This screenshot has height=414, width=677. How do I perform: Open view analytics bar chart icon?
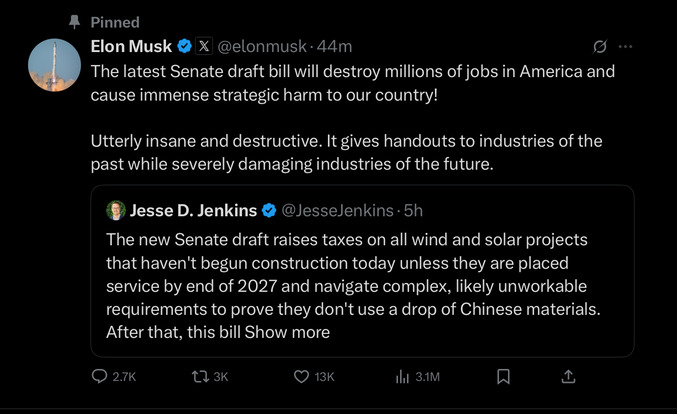[x=404, y=376]
